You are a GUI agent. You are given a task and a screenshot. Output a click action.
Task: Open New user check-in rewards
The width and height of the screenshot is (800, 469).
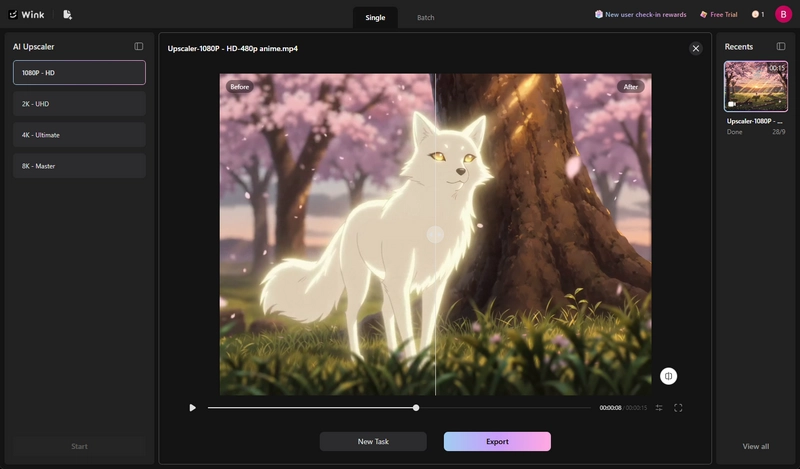click(x=640, y=14)
